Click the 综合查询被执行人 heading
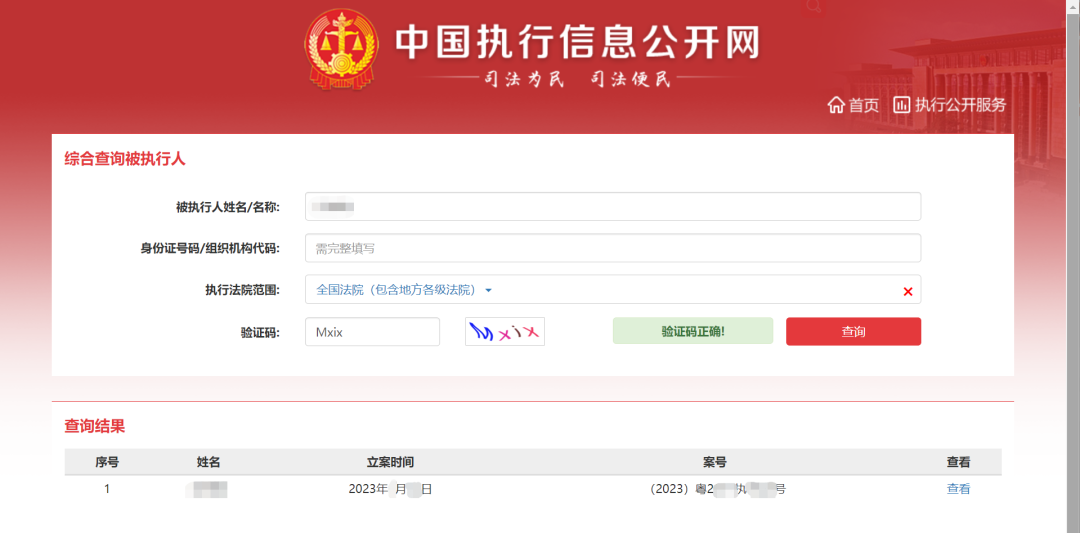Viewport: 1080px width, 533px height. (125, 159)
